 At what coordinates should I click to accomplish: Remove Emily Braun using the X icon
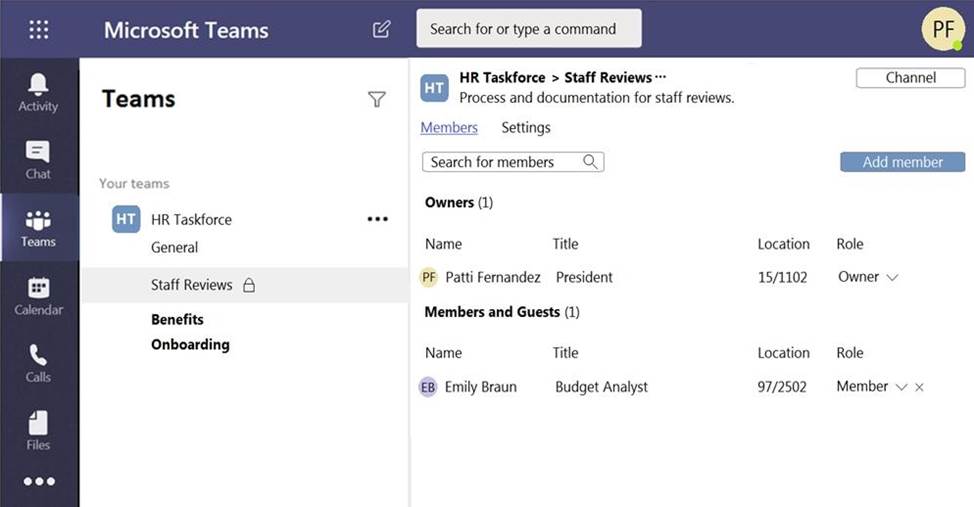tap(919, 387)
